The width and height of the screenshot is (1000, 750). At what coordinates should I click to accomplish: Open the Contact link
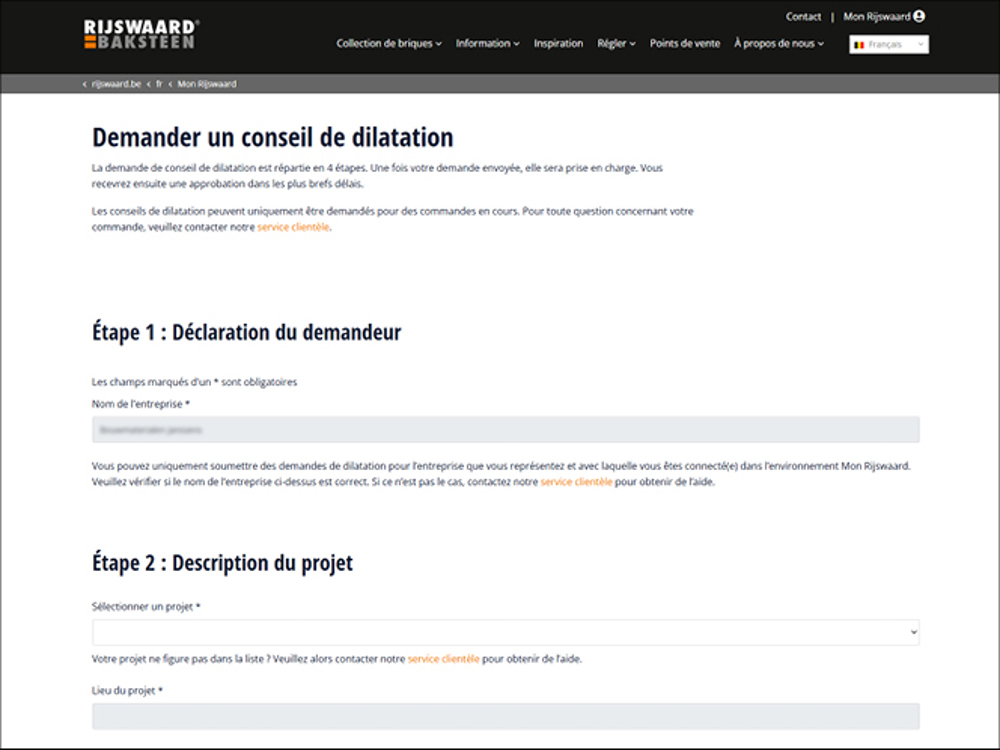click(803, 16)
